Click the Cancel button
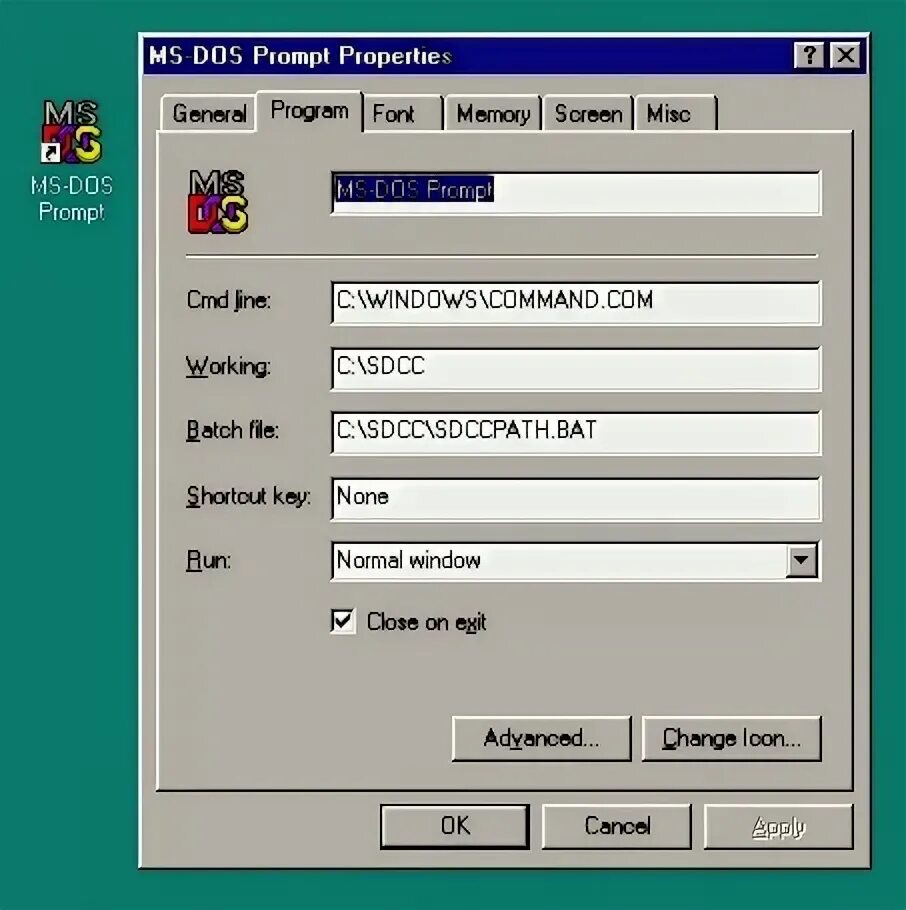This screenshot has width=906, height=910. [x=616, y=826]
